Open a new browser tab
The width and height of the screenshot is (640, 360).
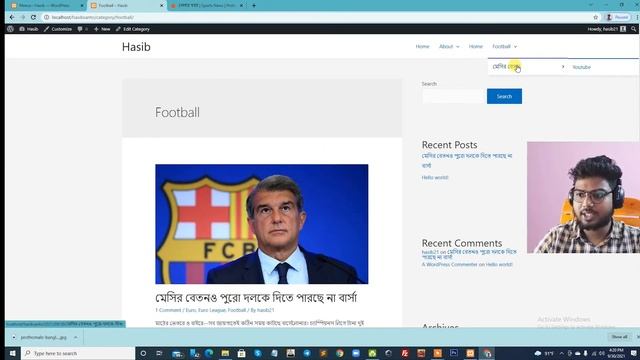[253, 6]
